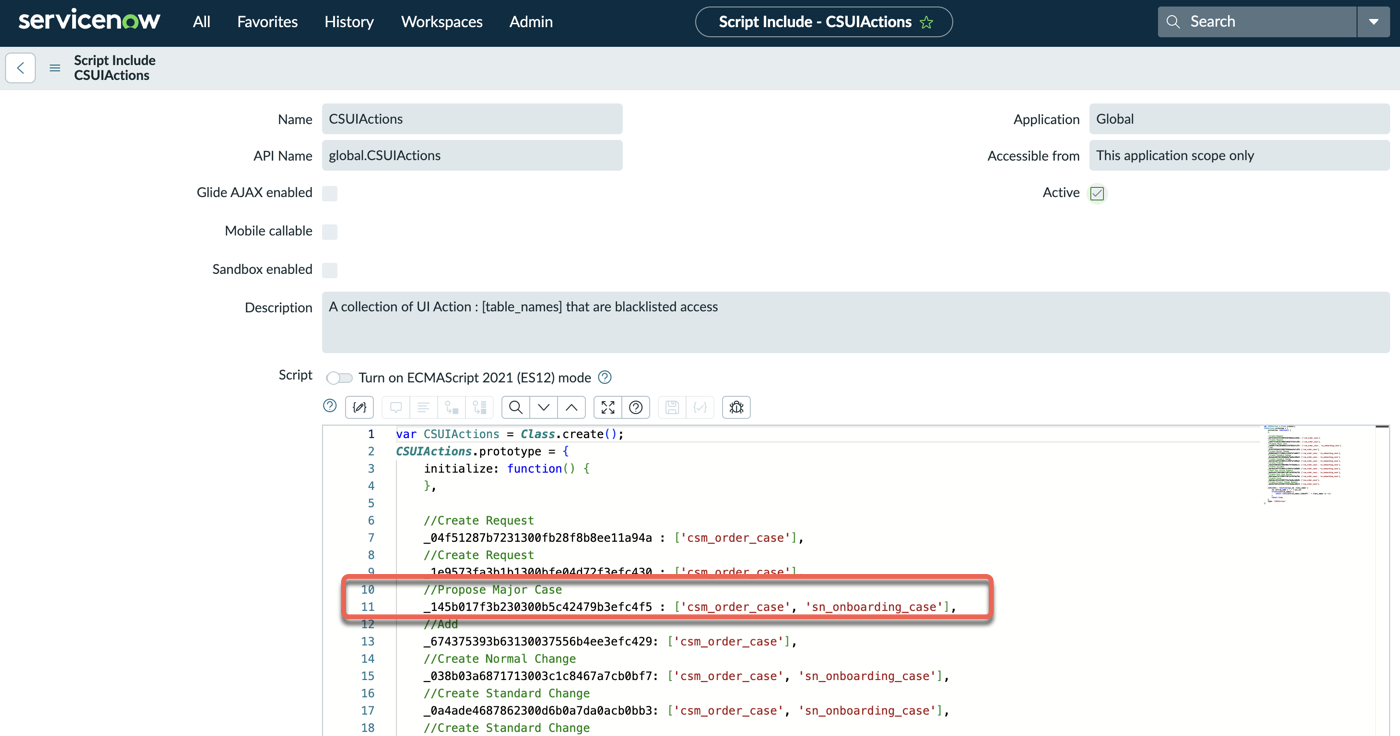
Task: Toggle syntax editor macros button
Action: tap(359, 407)
